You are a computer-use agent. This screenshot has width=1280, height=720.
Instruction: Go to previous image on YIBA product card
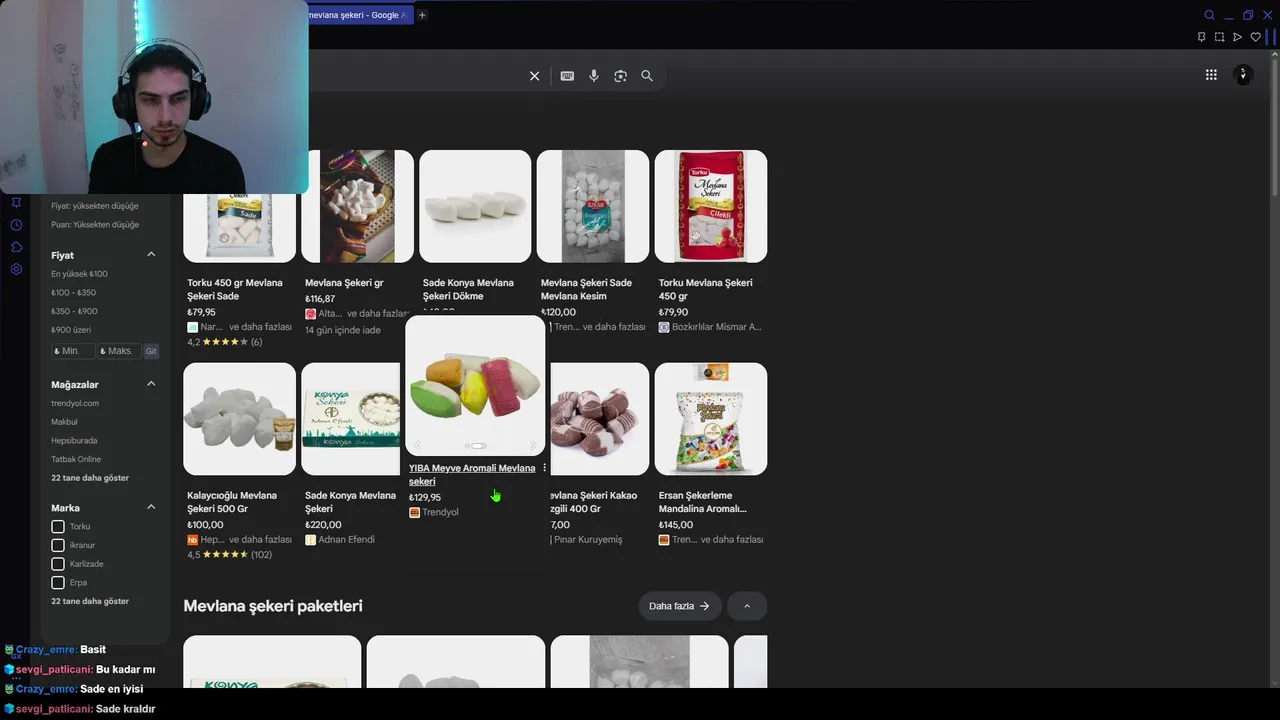pyautogui.click(x=417, y=446)
